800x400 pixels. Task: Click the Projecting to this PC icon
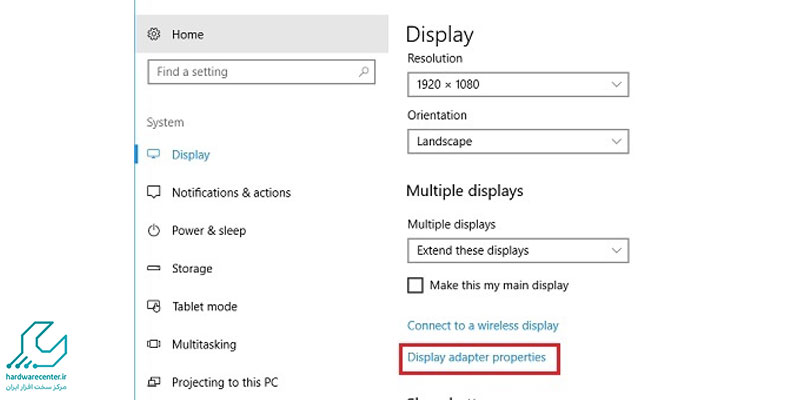pos(154,382)
